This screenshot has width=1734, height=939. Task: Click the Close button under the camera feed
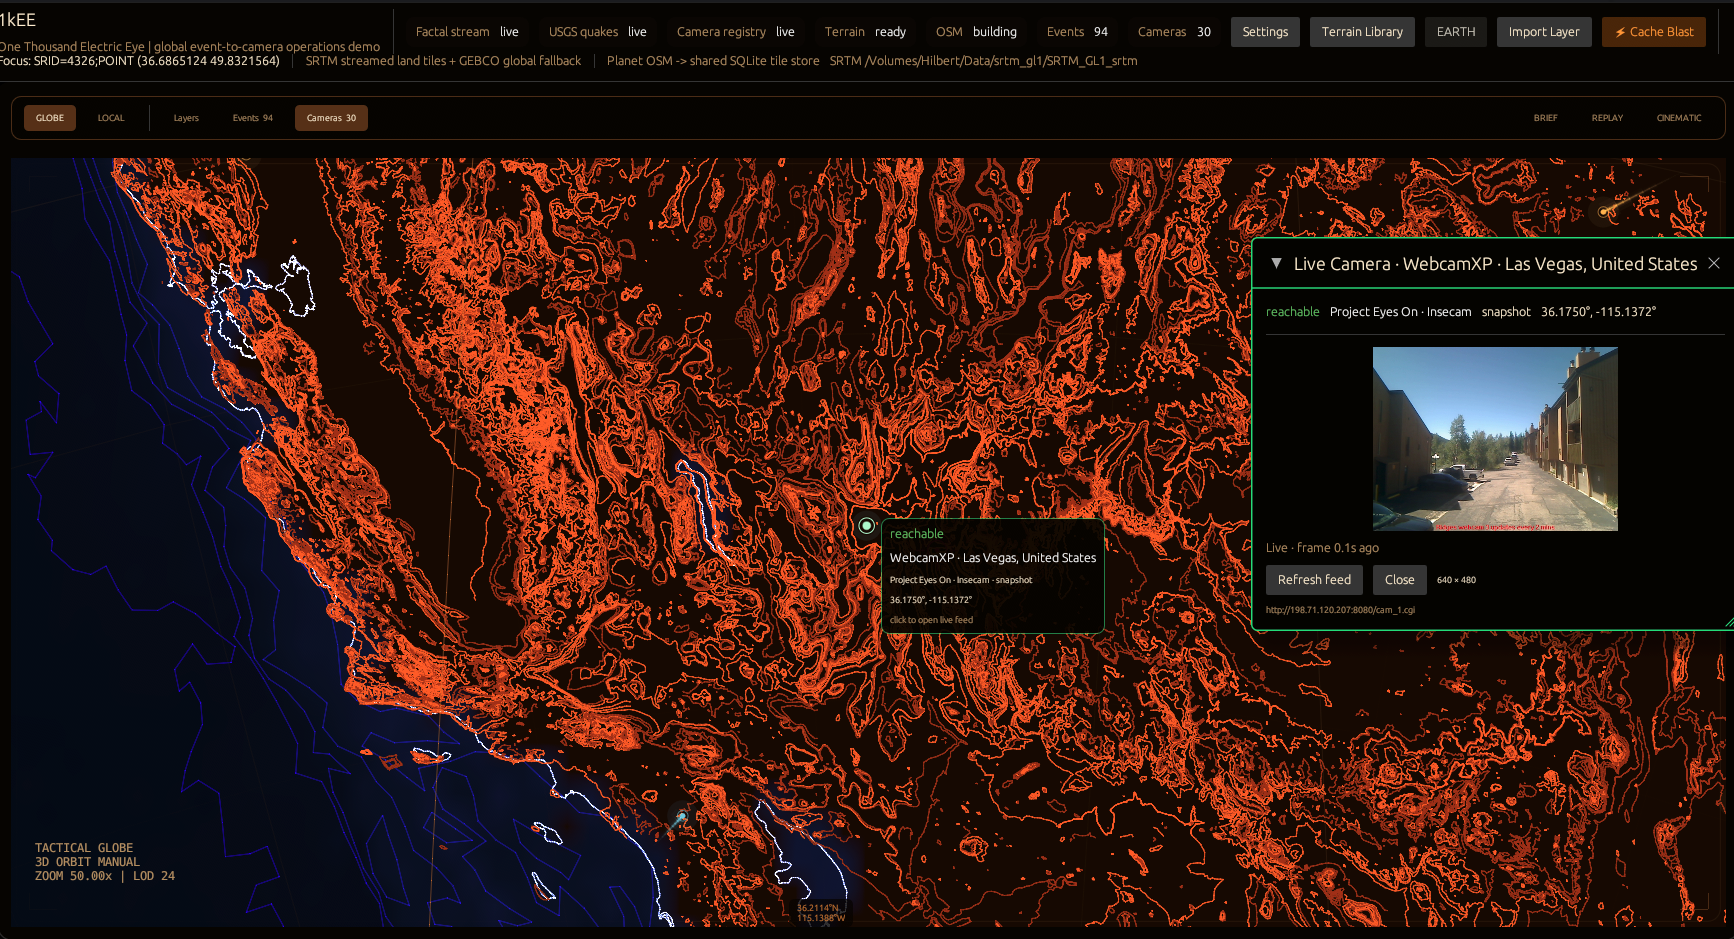pos(1400,580)
